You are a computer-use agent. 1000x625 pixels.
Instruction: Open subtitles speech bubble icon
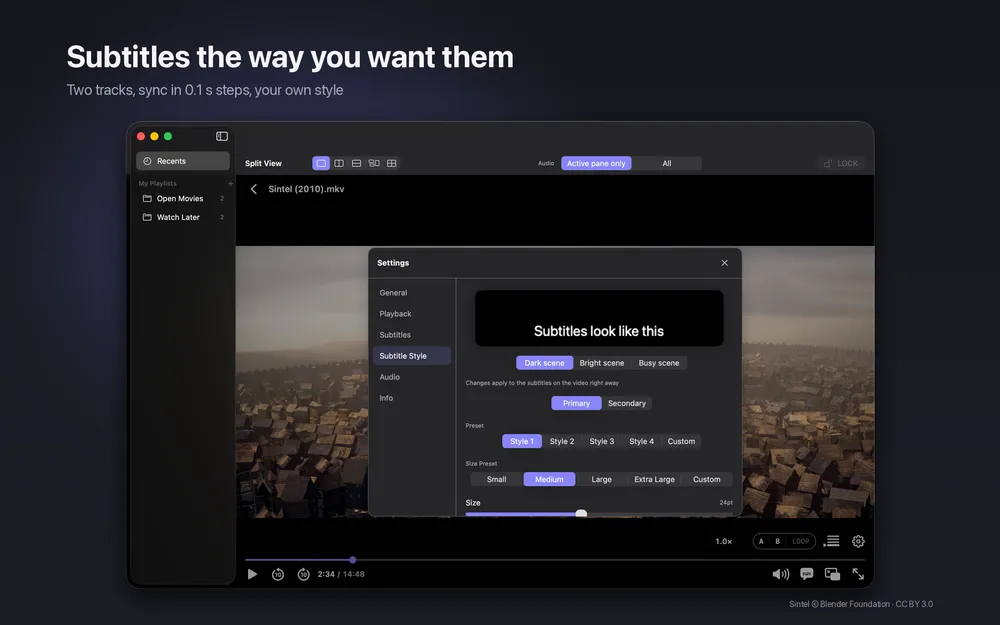click(x=807, y=574)
